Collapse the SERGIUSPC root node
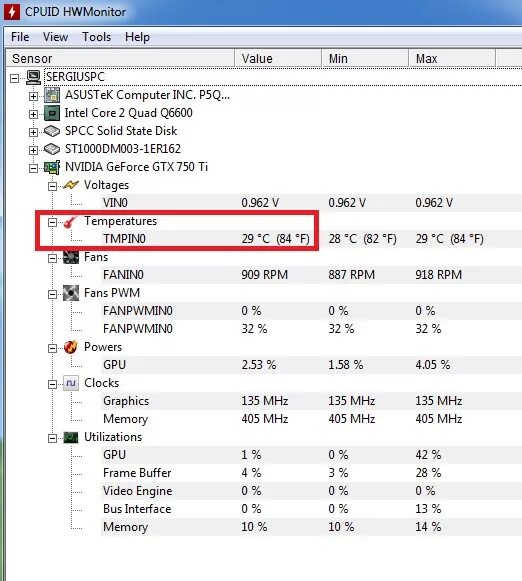This screenshot has height=581, width=522. (x=14, y=78)
